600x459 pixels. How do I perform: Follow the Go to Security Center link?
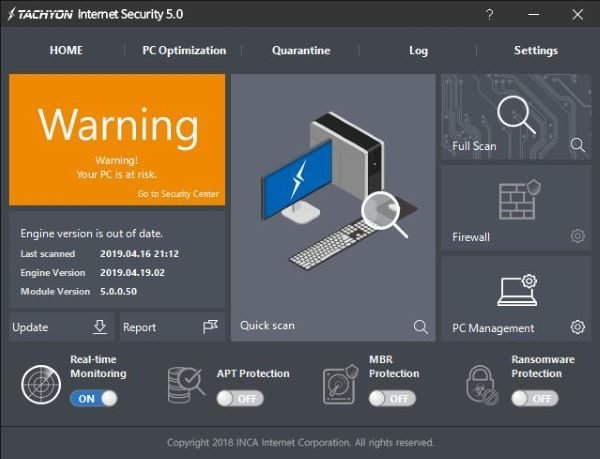coord(178,194)
